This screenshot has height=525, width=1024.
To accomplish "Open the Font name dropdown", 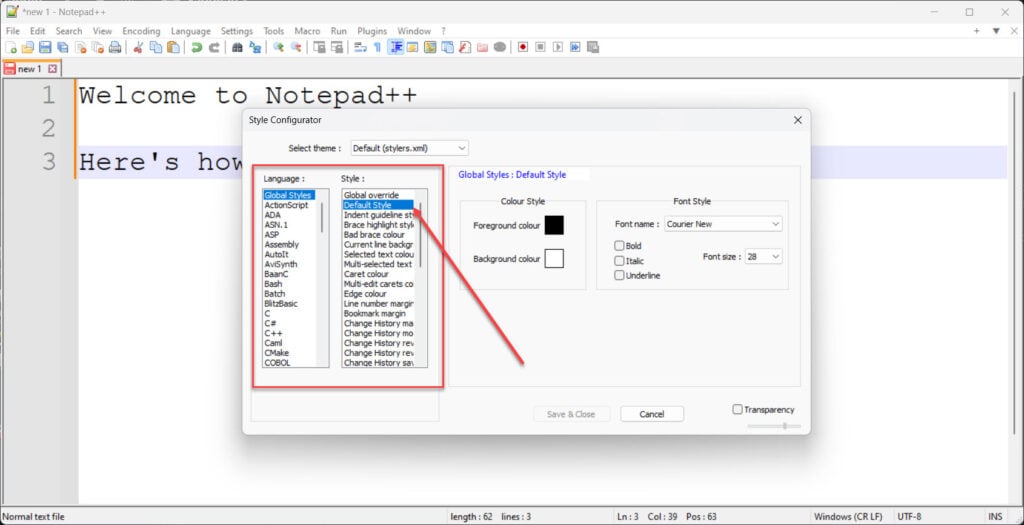I will click(x=723, y=224).
